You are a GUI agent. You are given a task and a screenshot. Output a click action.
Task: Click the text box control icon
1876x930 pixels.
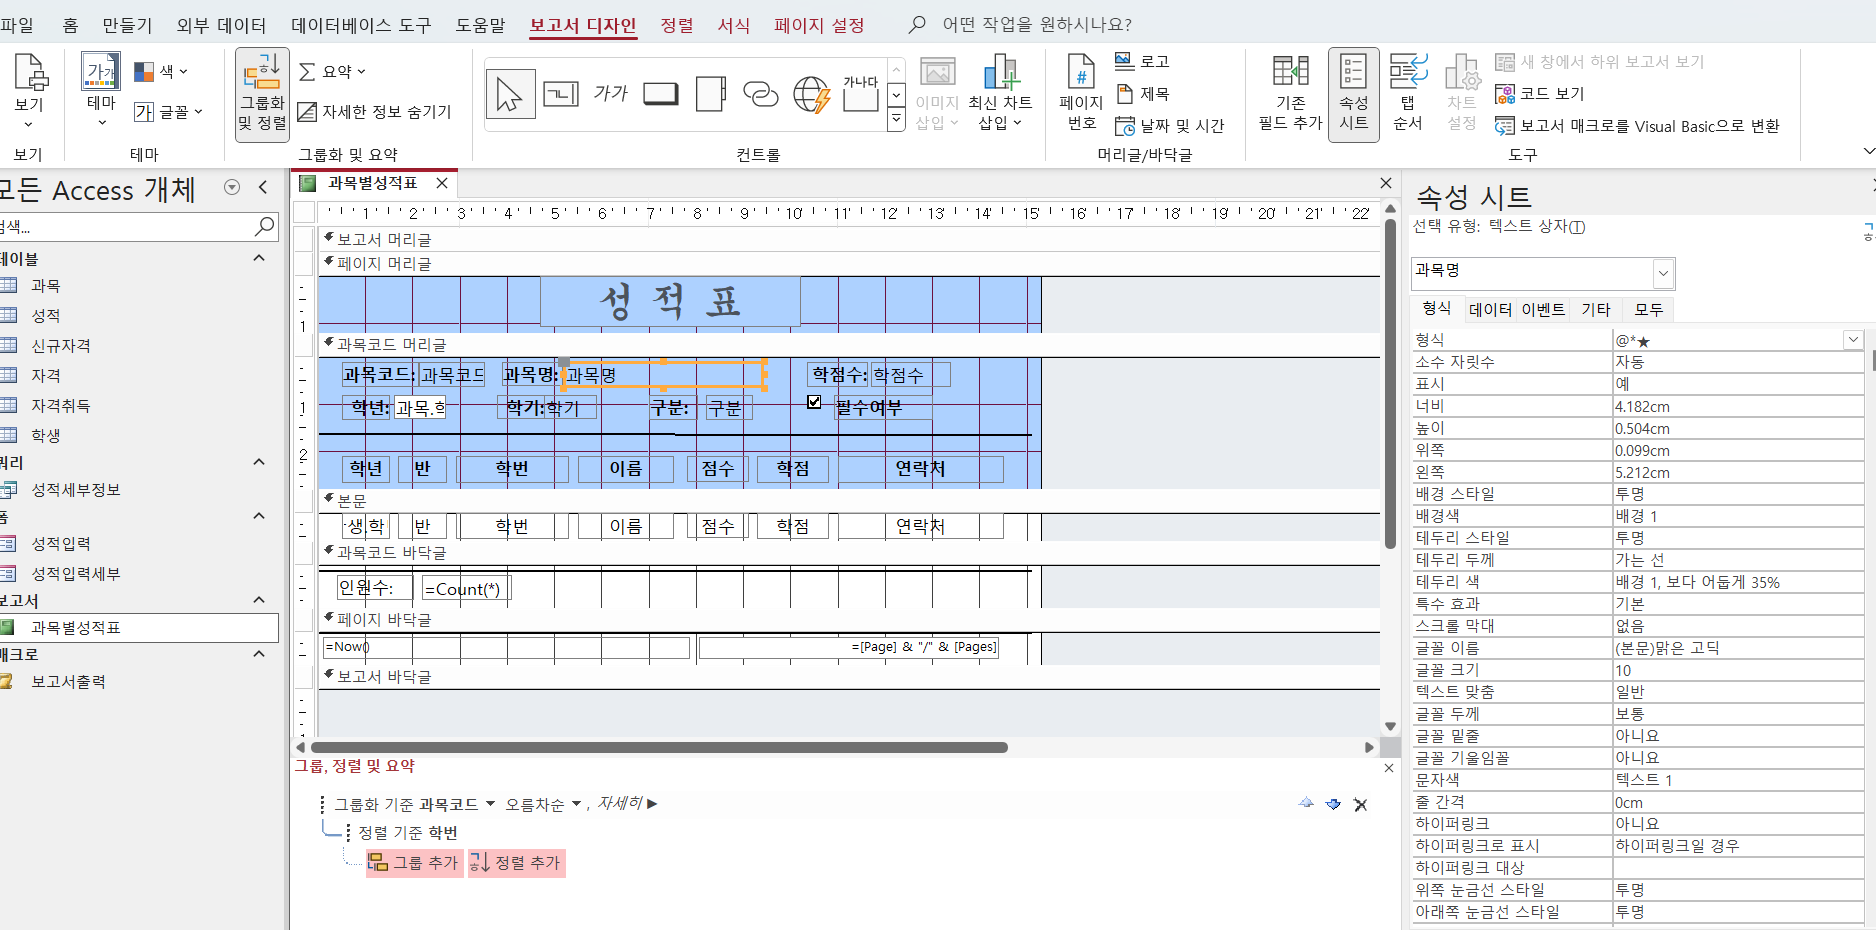pyautogui.click(x=560, y=95)
